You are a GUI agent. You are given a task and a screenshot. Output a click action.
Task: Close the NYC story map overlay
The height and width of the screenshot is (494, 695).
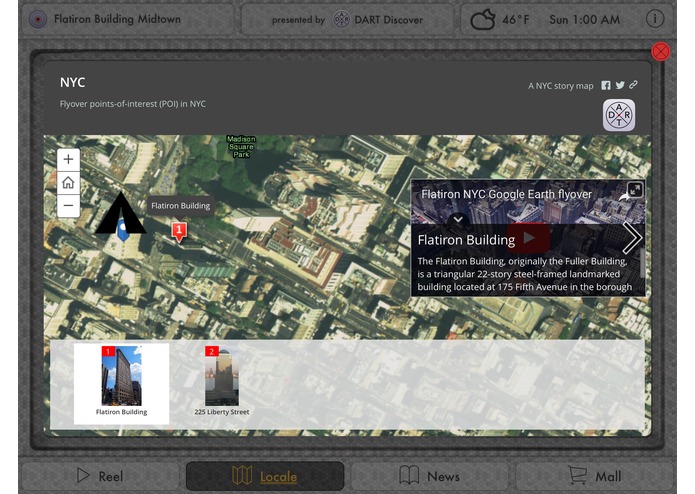660,52
